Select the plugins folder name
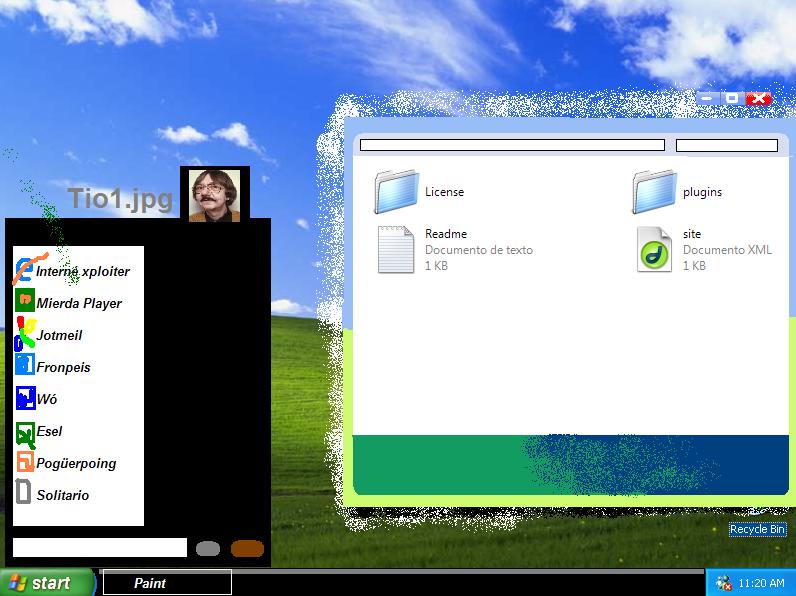The height and width of the screenshot is (596, 796). [702, 192]
